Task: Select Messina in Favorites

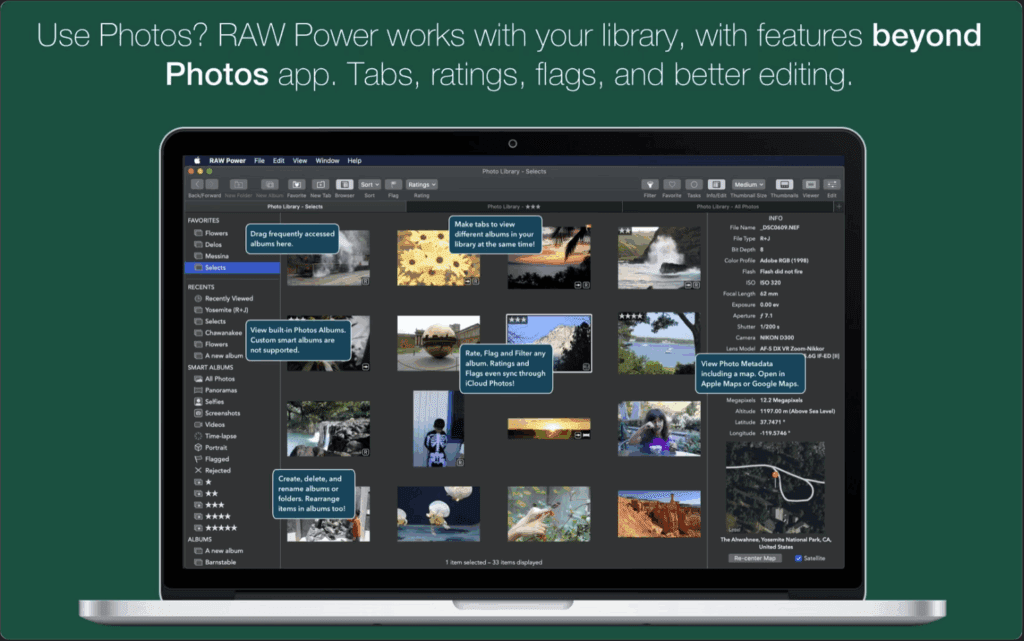Action: pyautogui.click(x=211, y=257)
